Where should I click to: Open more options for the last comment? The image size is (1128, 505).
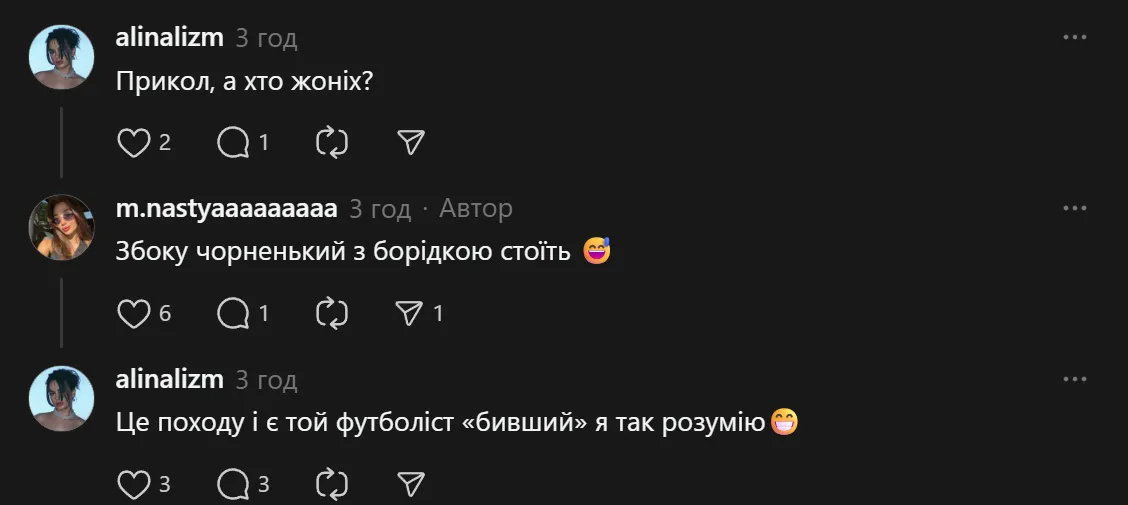pos(1074,379)
